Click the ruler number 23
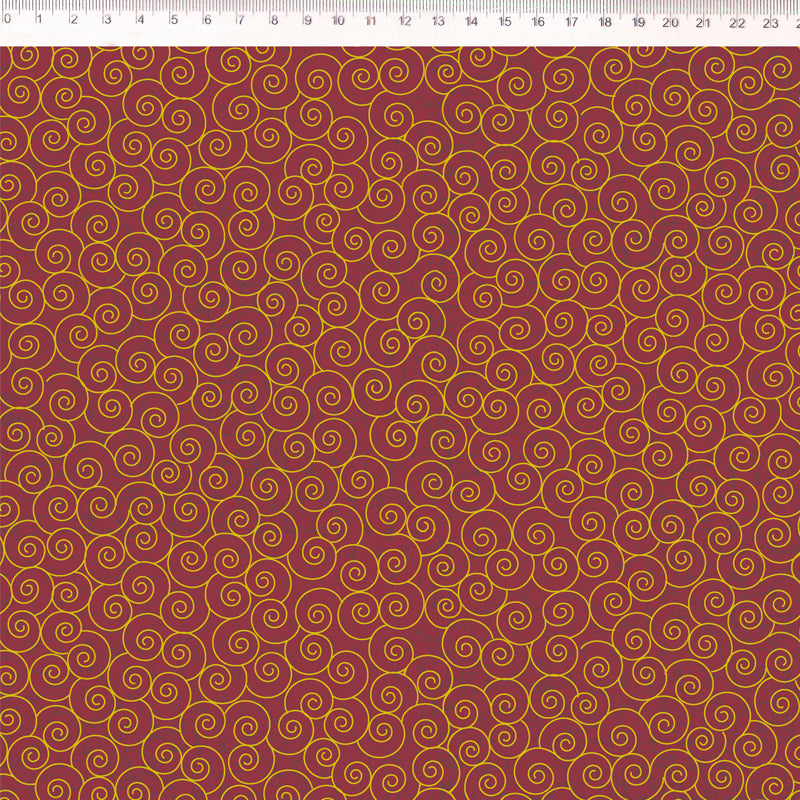The height and width of the screenshot is (800, 800). click(x=770, y=23)
